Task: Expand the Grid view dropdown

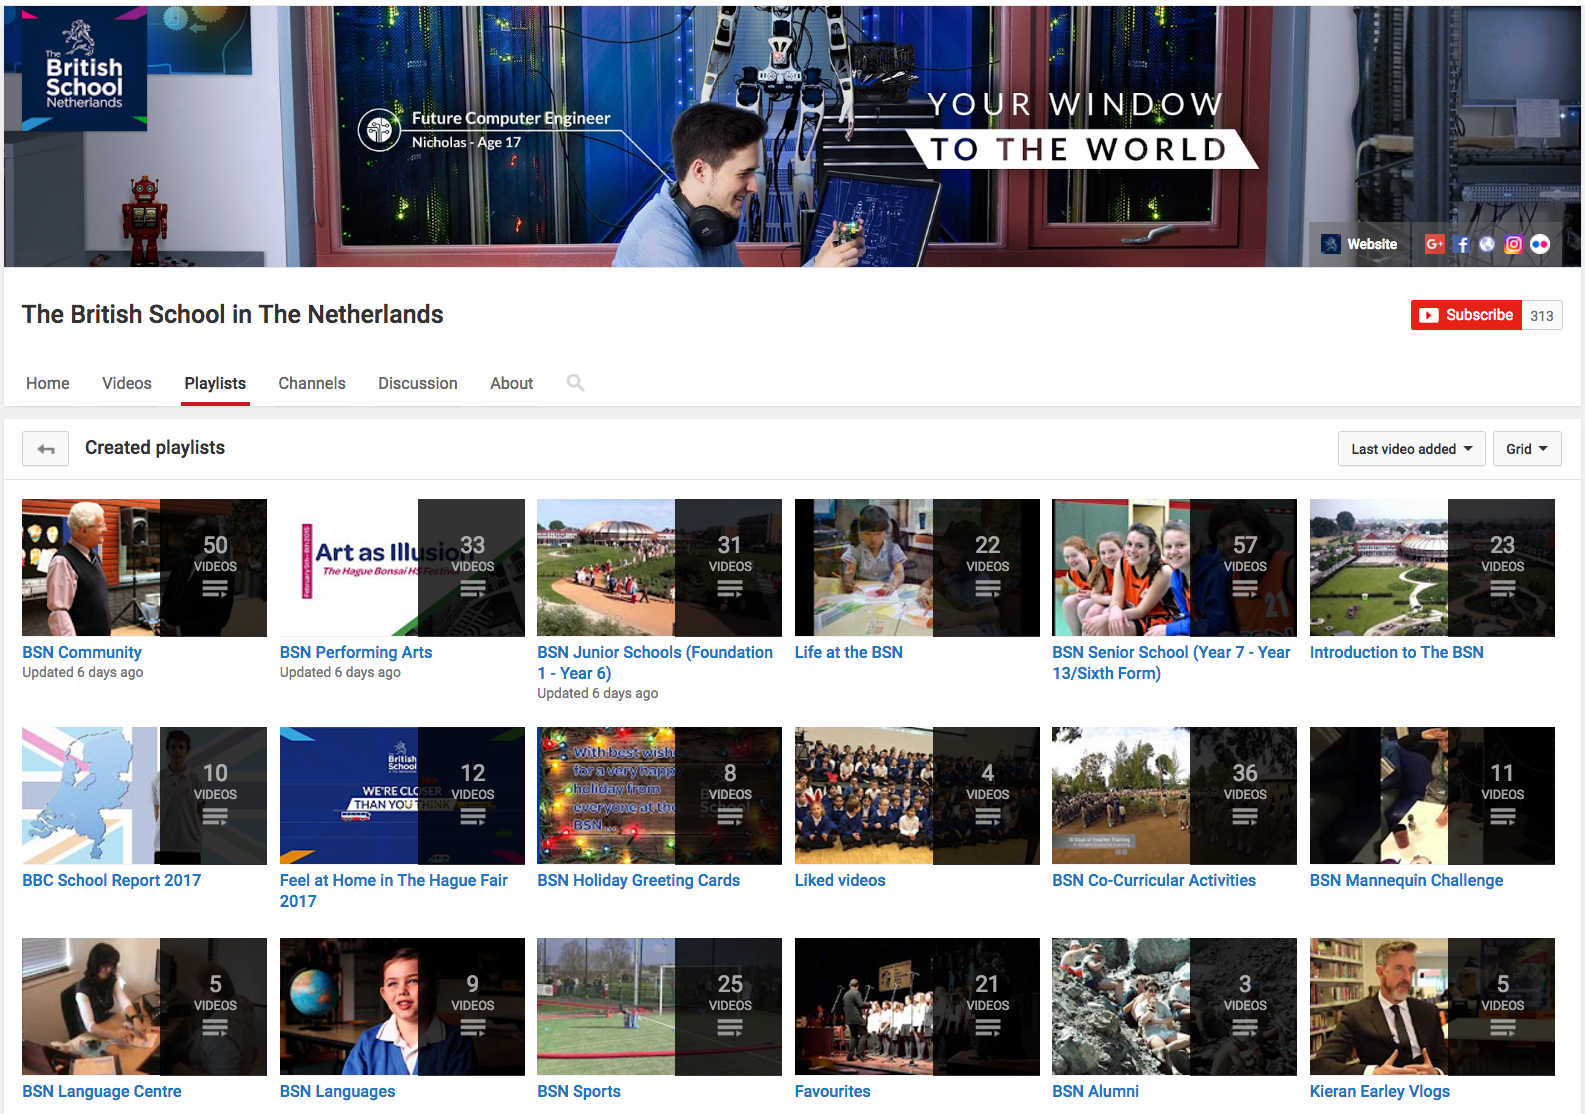Action: 1526,449
